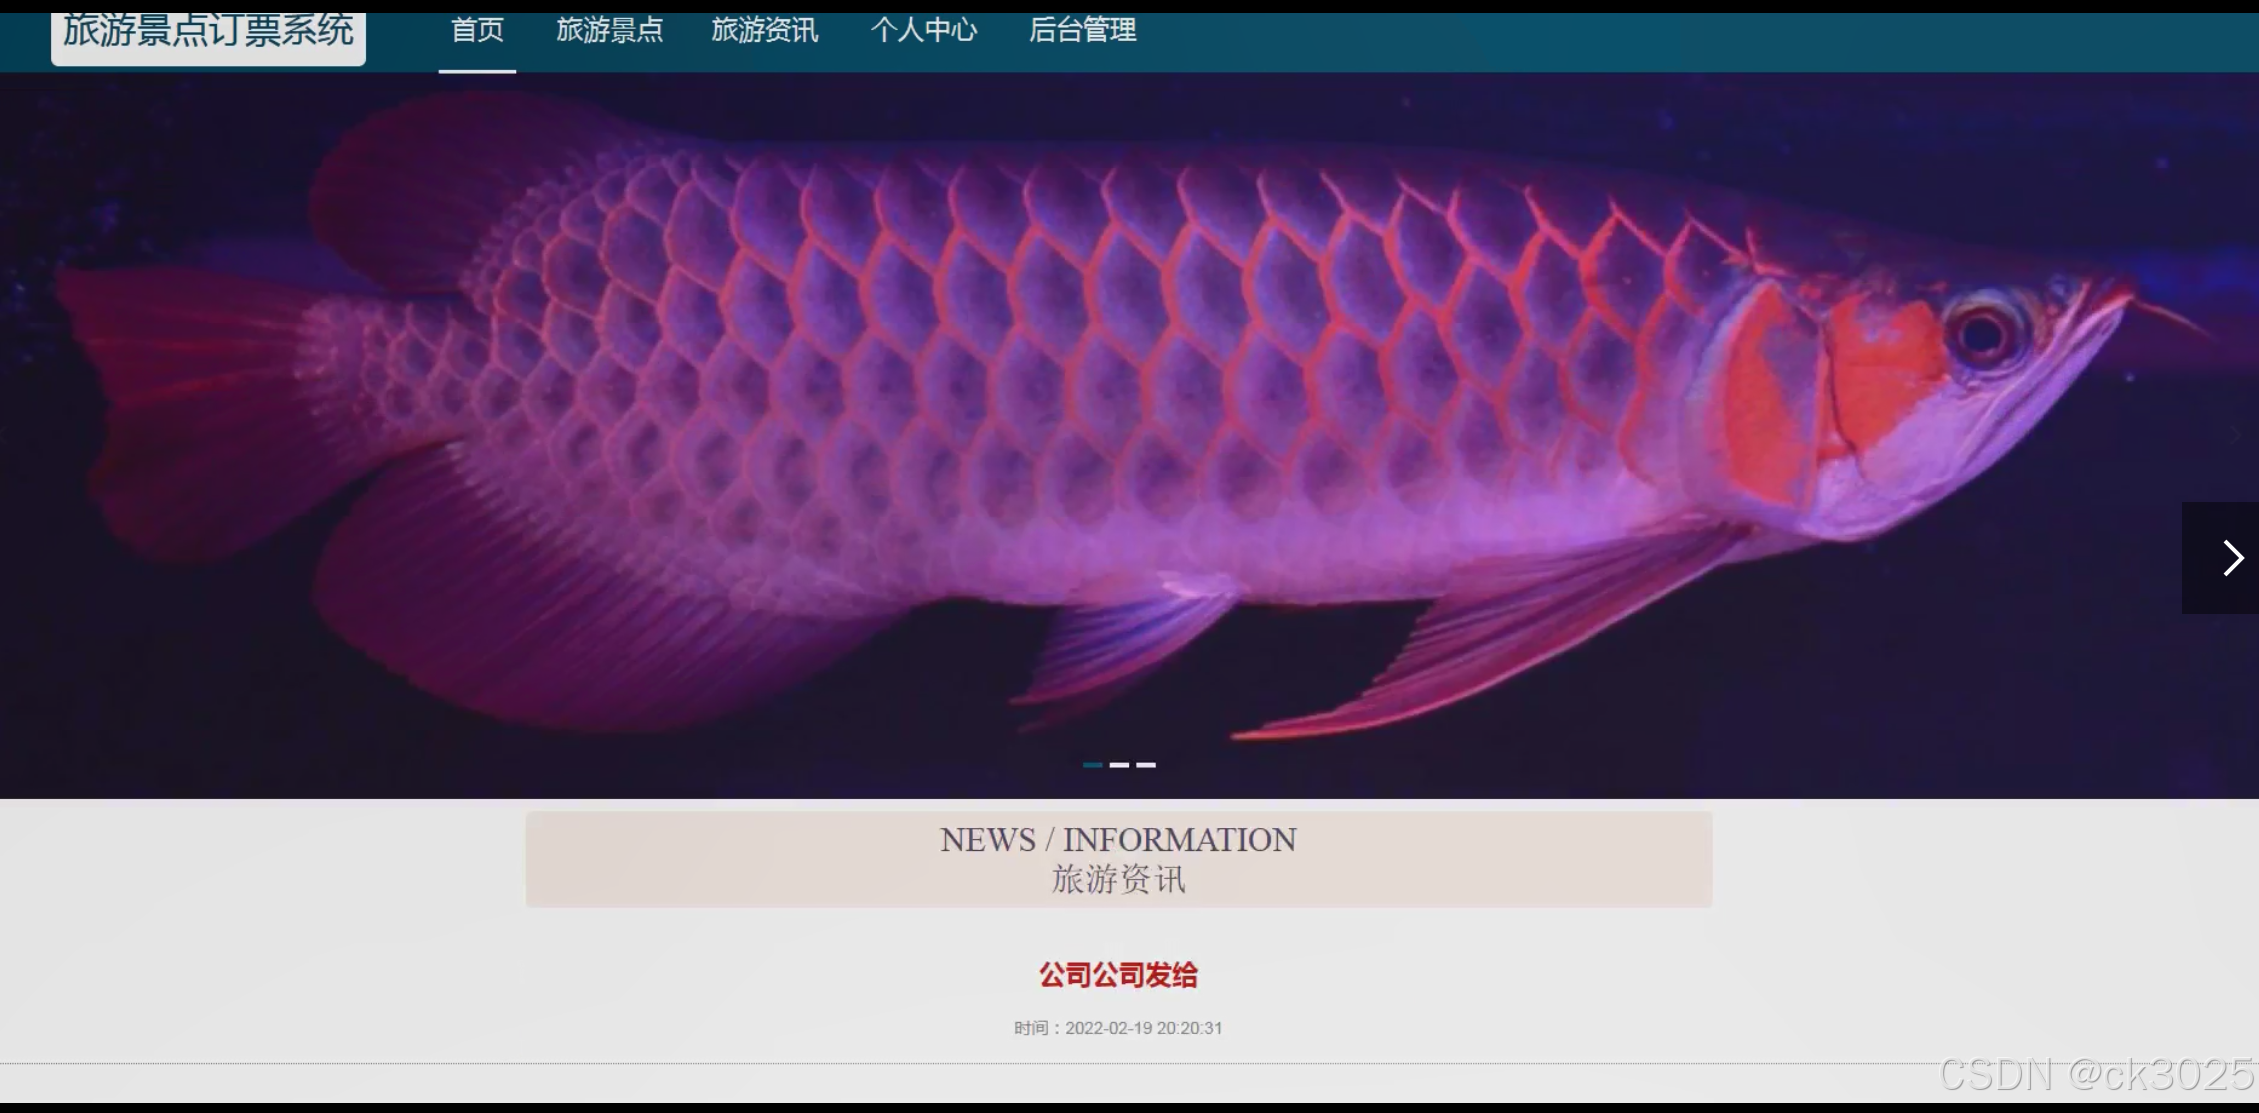Screen dimensions: 2259x1113
Task: Click the white next-slide arrow on banner
Action: (2232, 558)
